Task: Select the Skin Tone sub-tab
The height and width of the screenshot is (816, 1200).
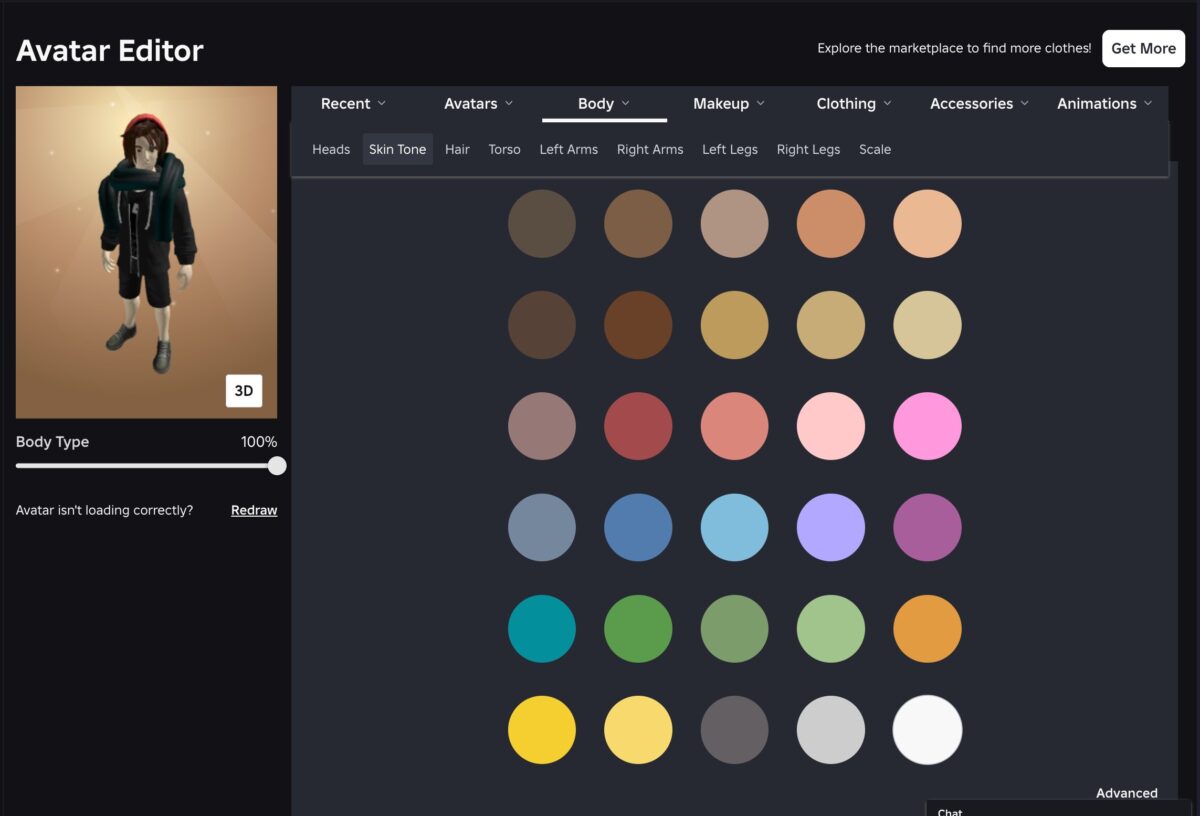Action: (x=397, y=149)
